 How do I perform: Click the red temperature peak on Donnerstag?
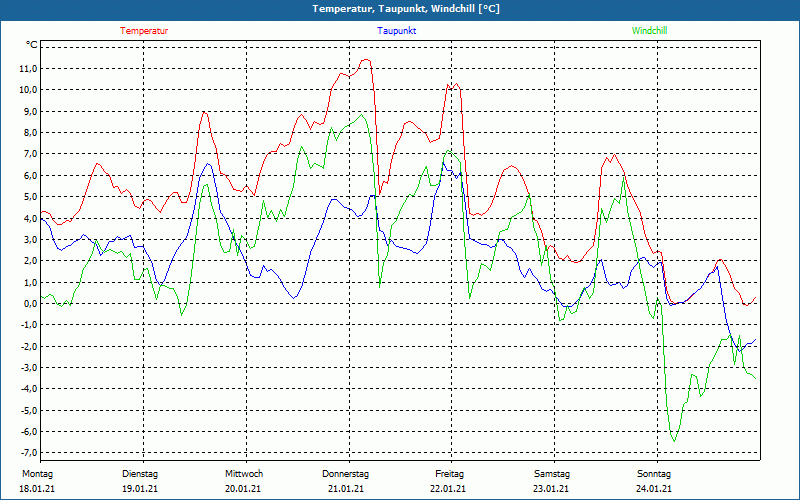366,60
